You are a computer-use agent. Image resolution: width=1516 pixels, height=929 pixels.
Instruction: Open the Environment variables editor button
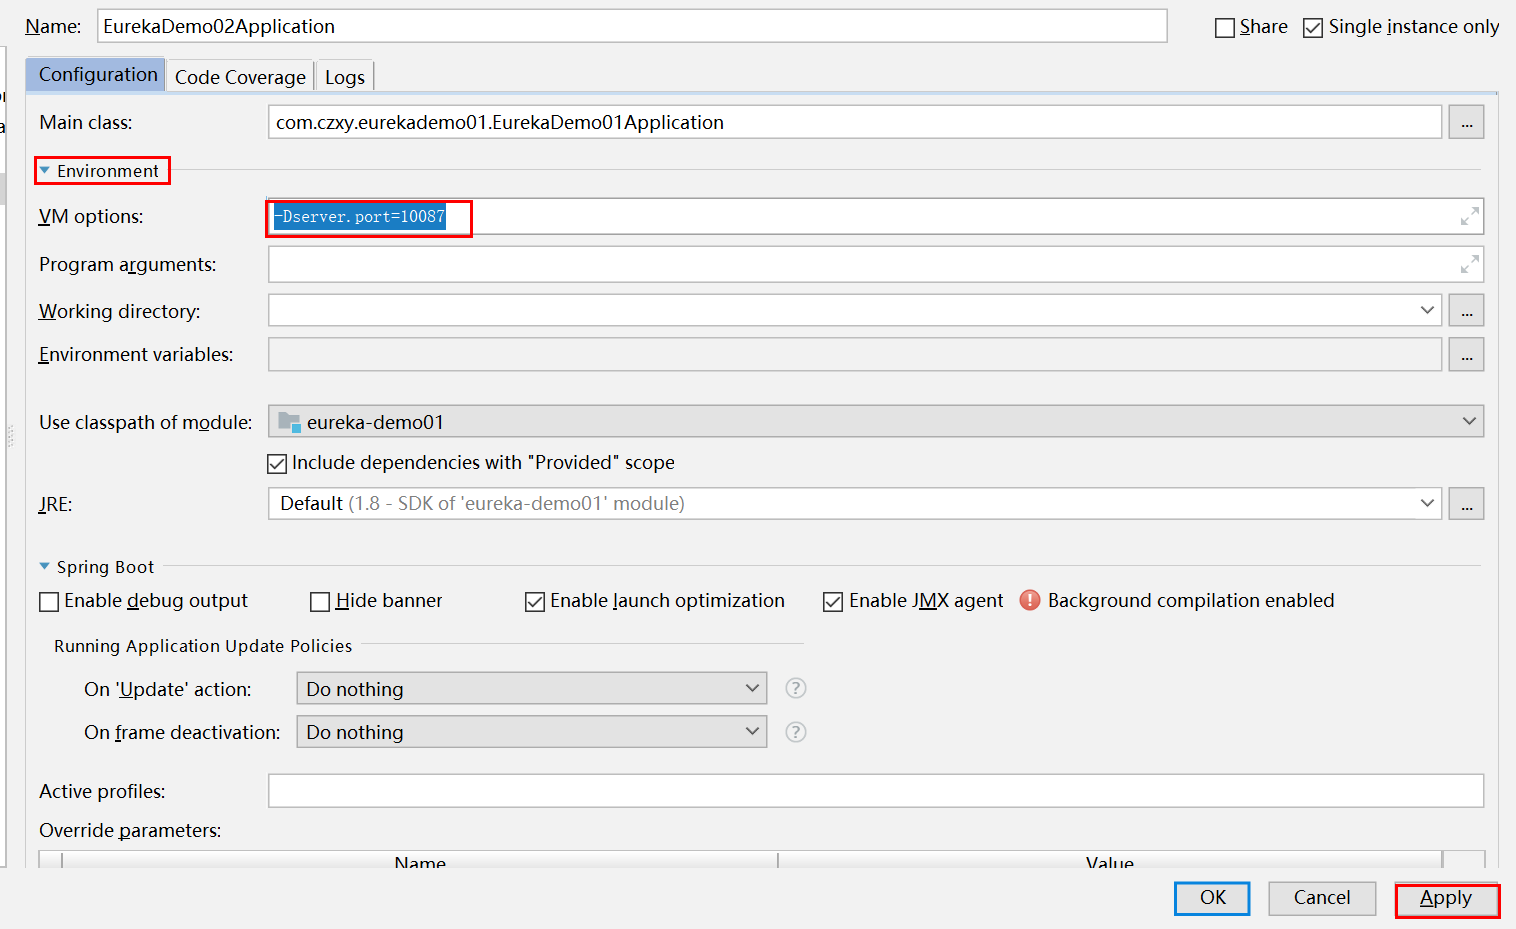1466,354
